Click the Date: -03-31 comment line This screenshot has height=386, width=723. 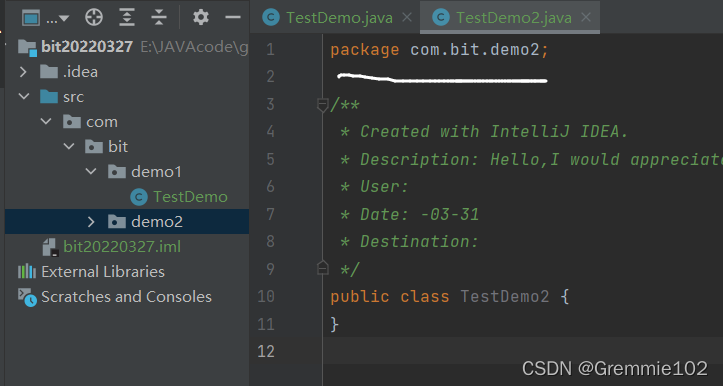(x=409, y=214)
